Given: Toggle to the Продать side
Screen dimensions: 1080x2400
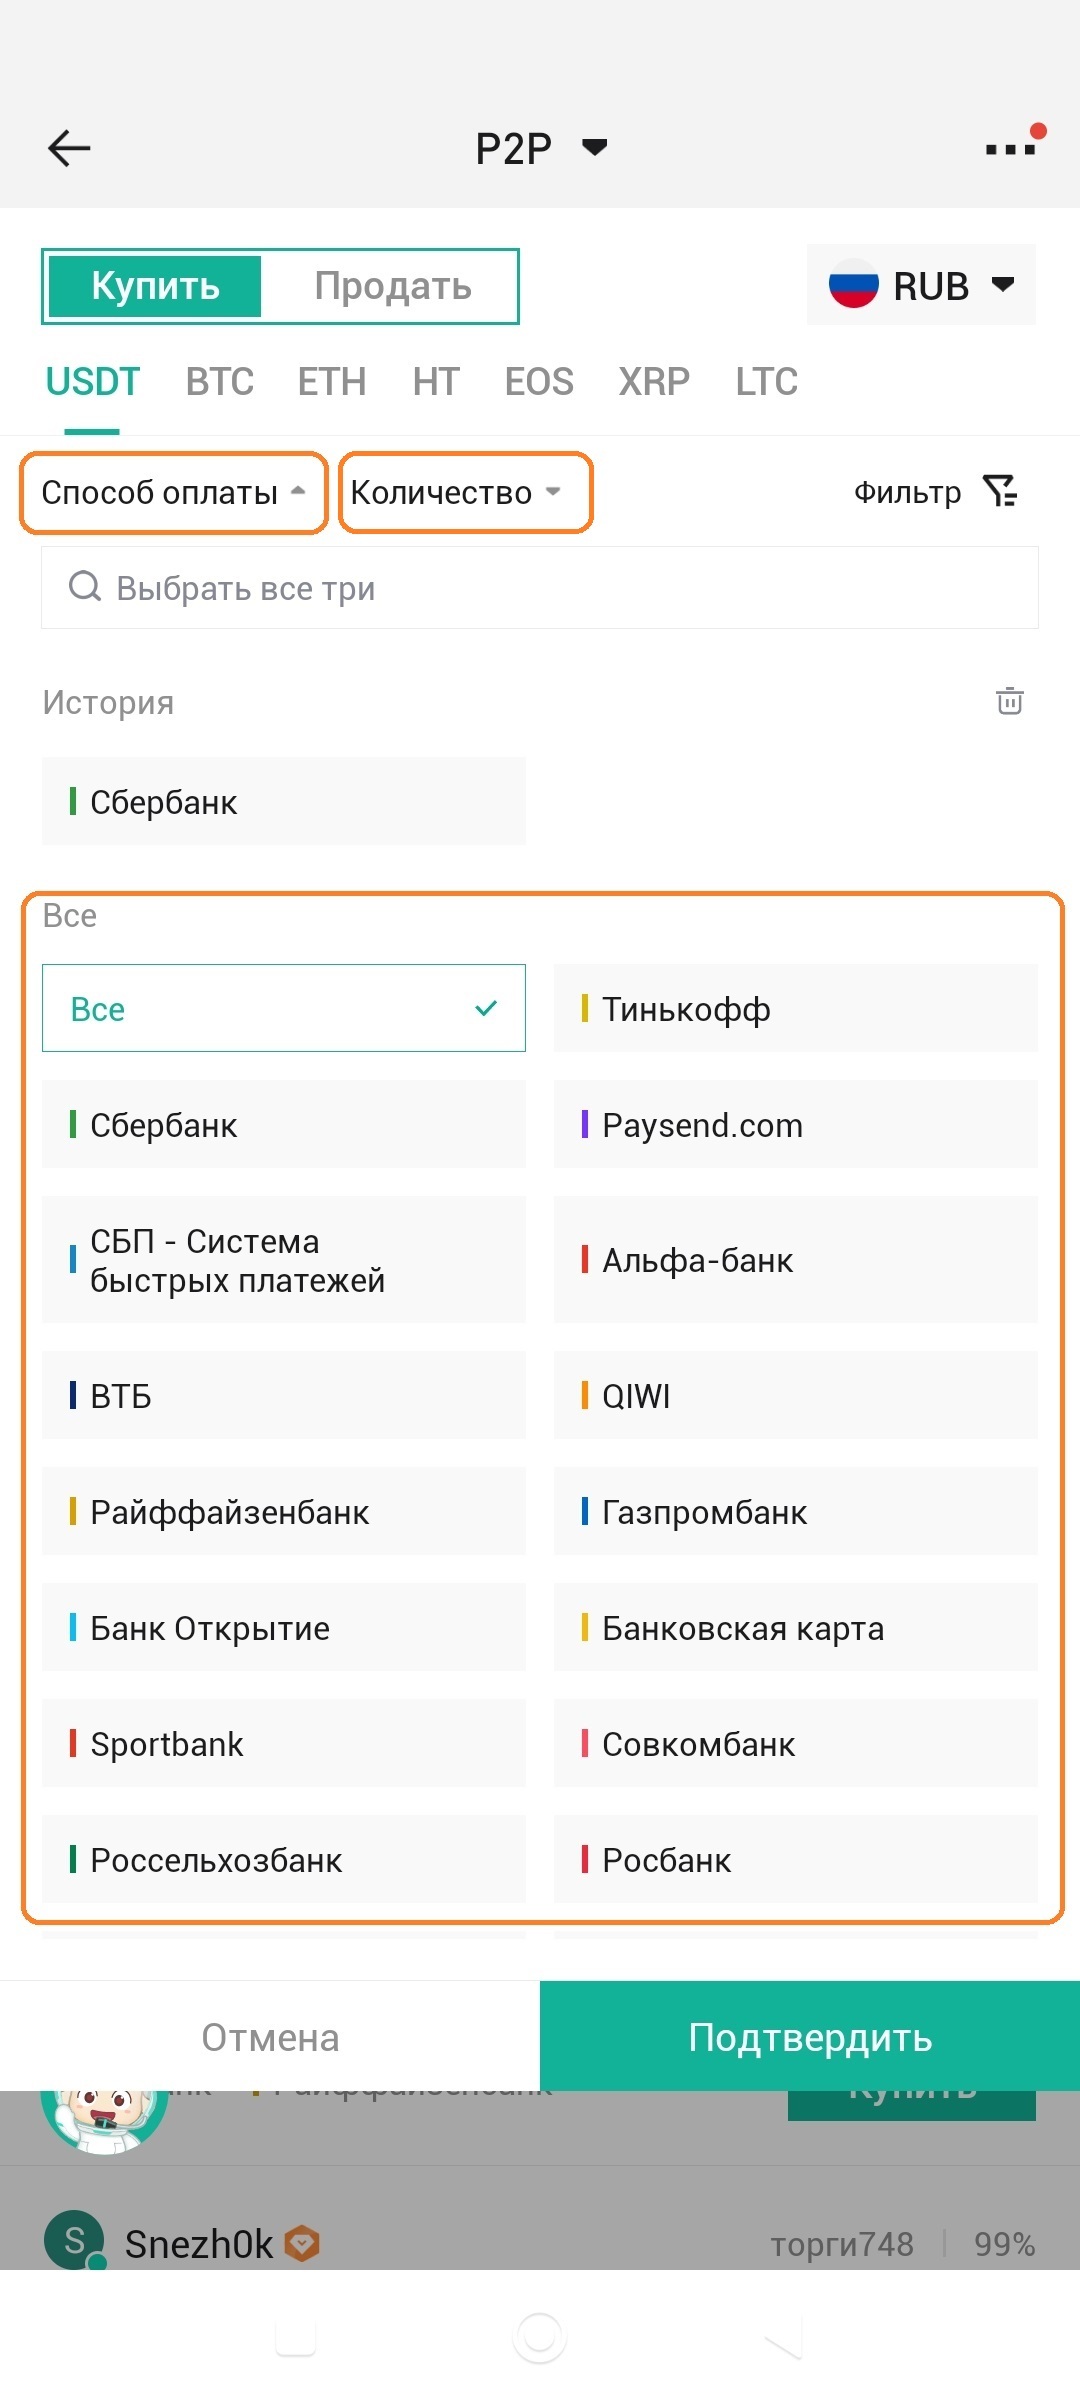Looking at the screenshot, I should click(392, 286).
